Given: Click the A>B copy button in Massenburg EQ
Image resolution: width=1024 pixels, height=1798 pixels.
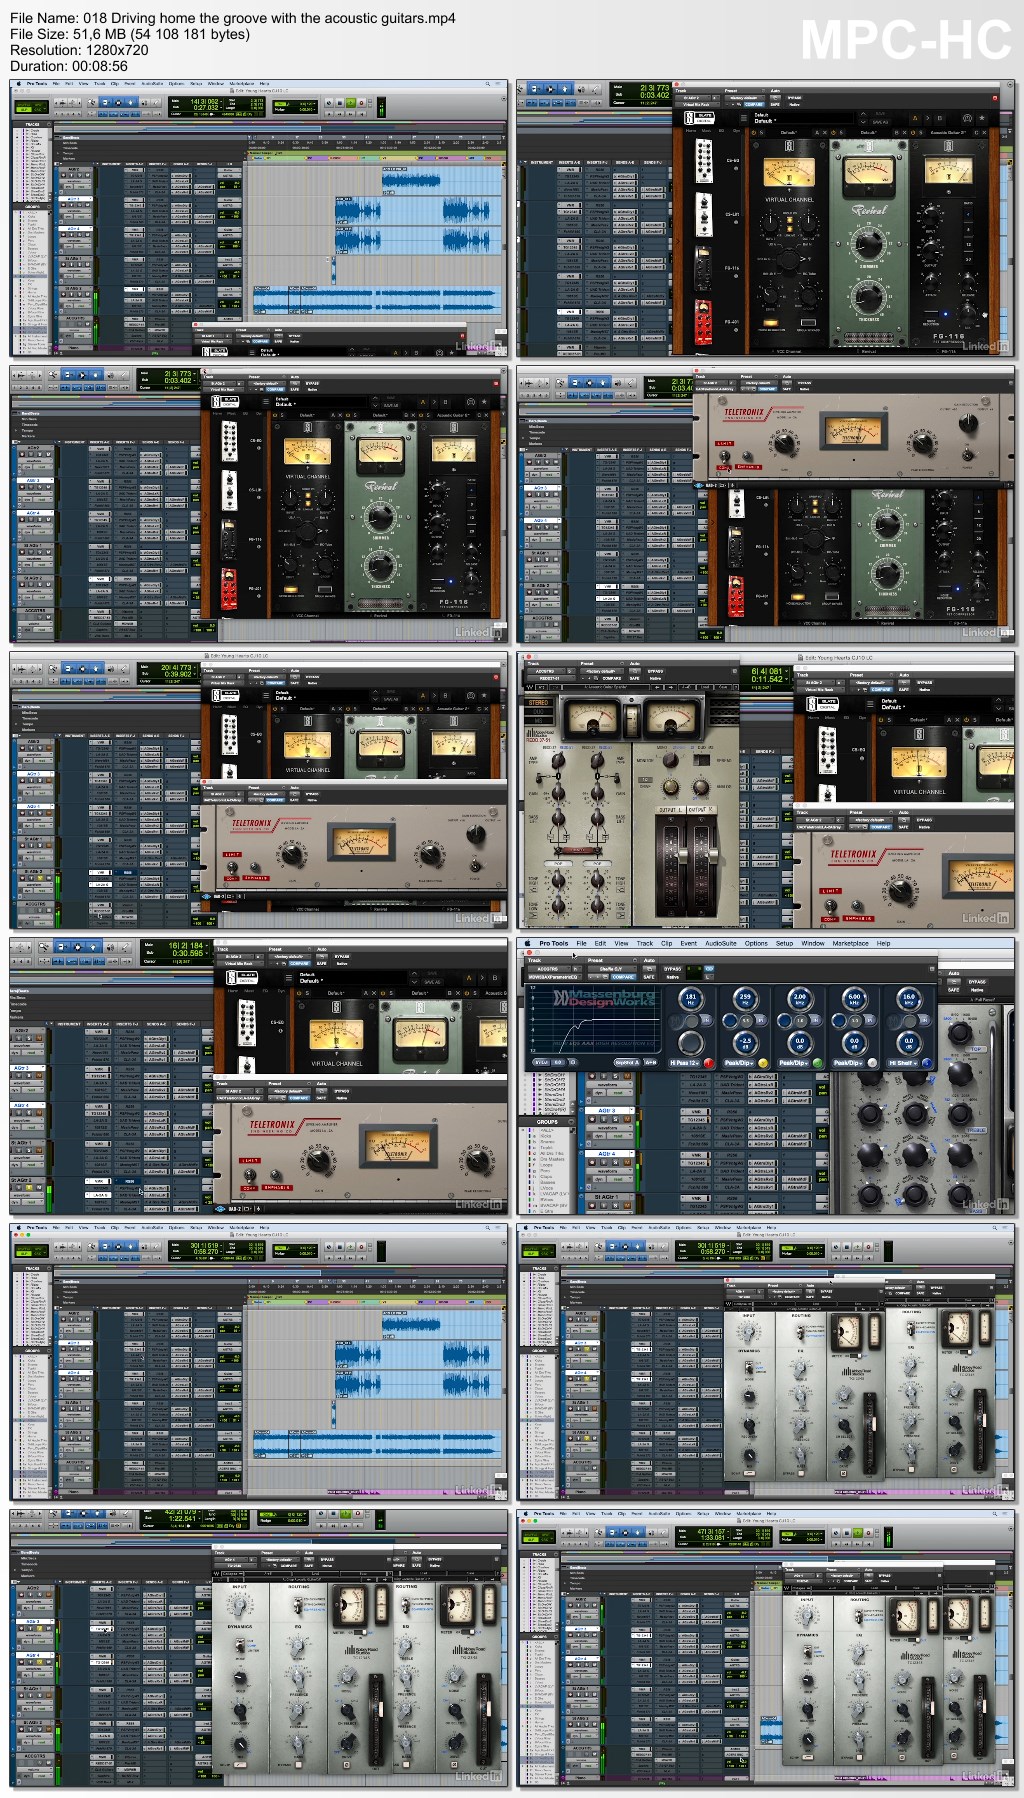Looking at the screenshot, I should 650,1062.
